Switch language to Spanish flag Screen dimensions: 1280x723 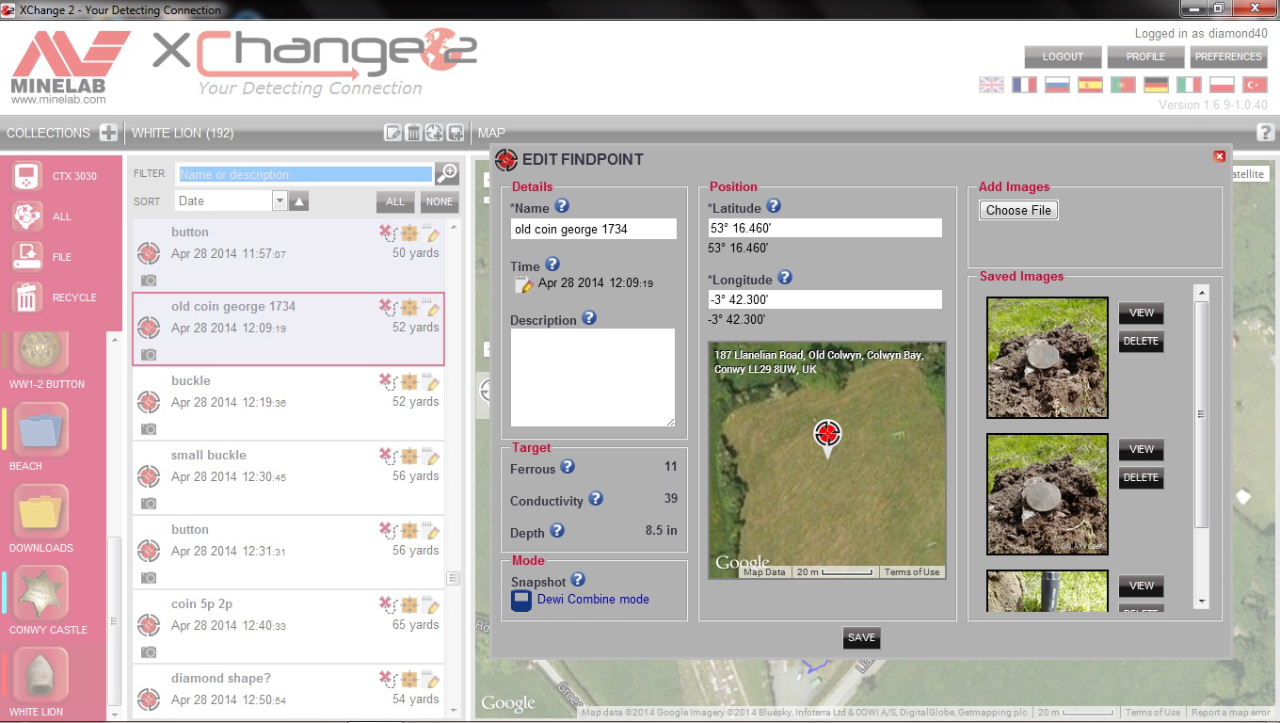1090,85
